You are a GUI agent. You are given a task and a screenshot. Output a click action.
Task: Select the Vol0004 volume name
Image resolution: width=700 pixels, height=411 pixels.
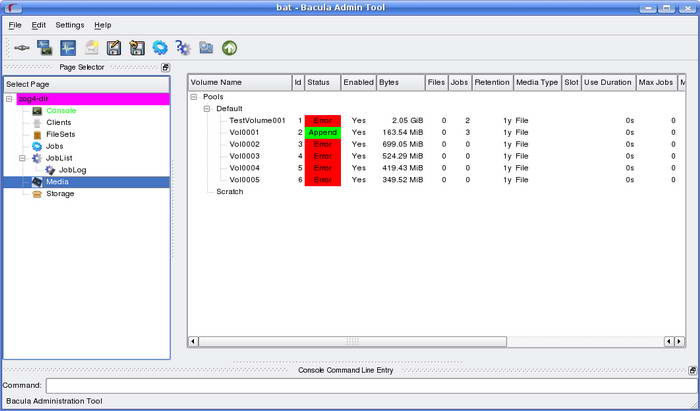coord(244,168)
